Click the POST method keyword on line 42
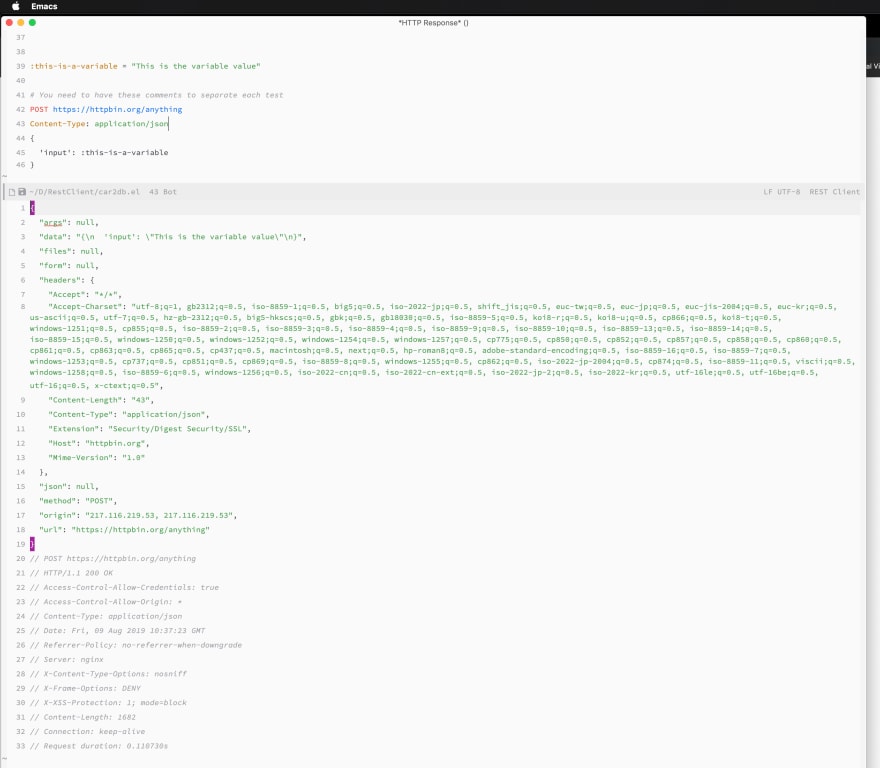Image resolution: width=880 pixels, height=768 pixels. click(39, 109)
